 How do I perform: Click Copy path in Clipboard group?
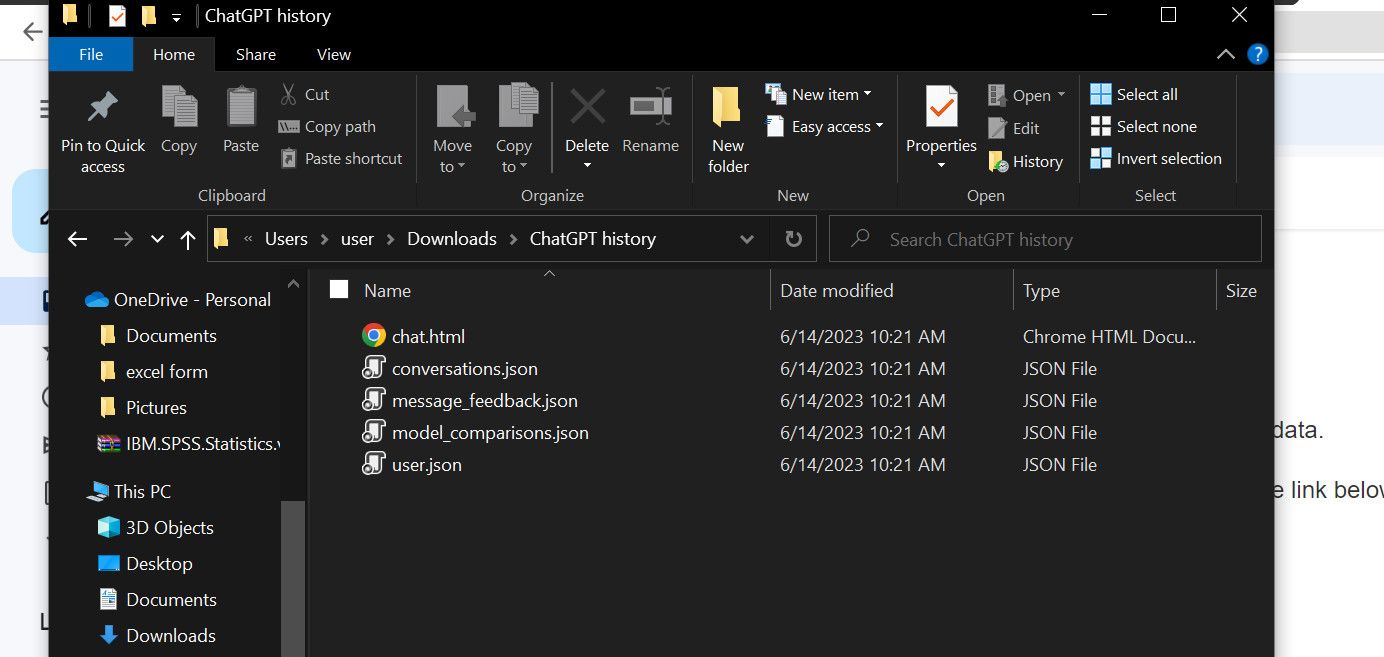[x=327, y=127]
